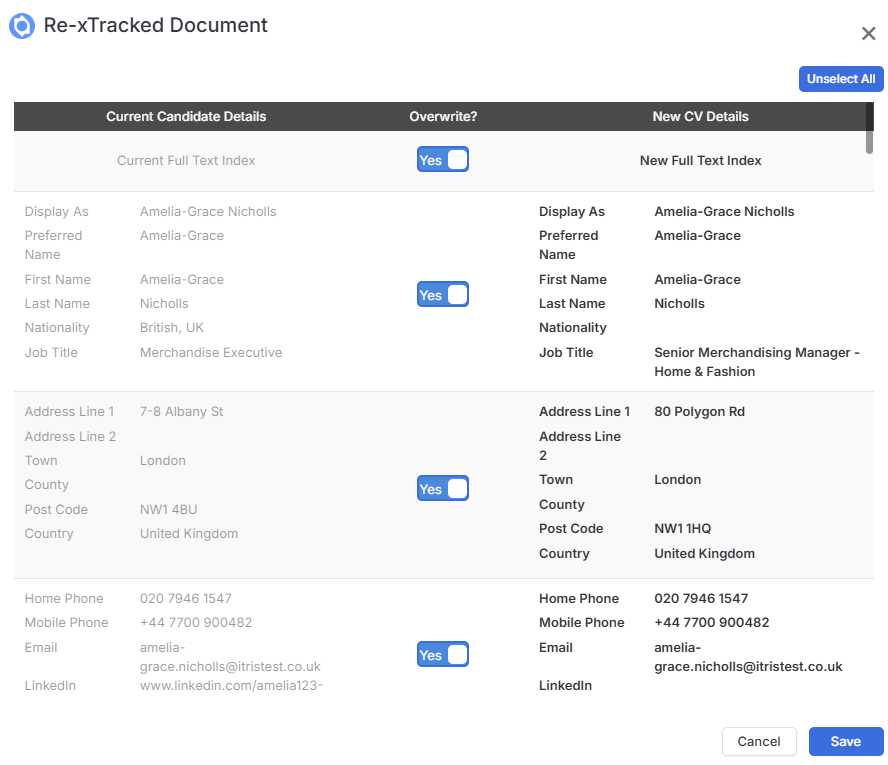
Task: Click the current LinkedIn URL value
Action: [x=231, y=686]
